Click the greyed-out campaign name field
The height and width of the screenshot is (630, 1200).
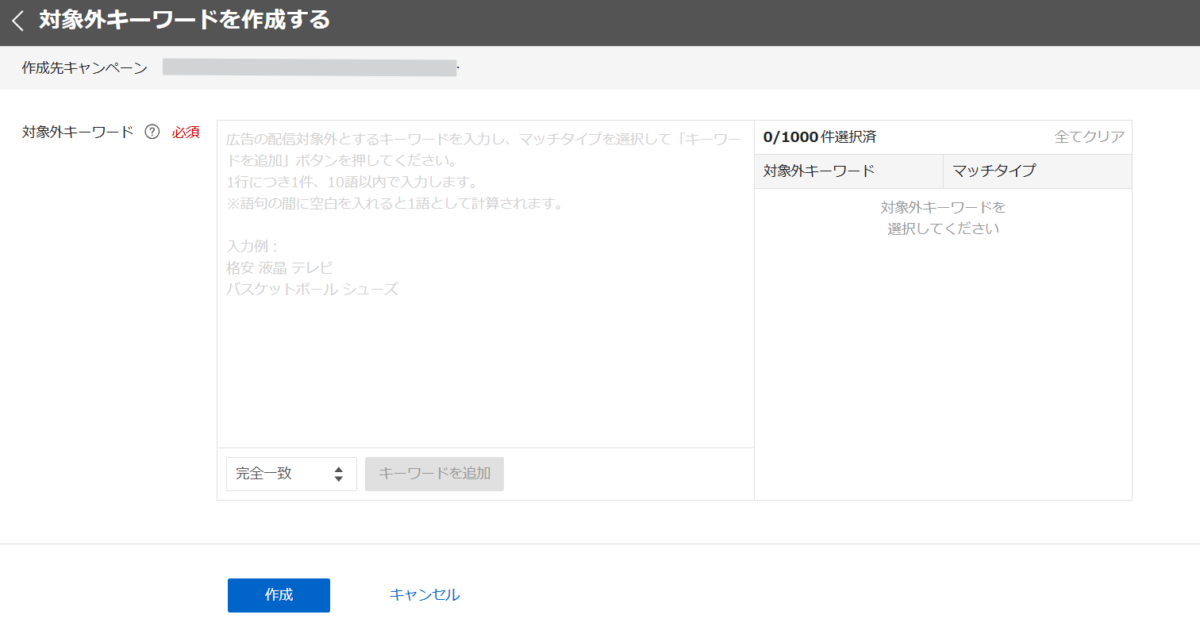coord(309,68)
